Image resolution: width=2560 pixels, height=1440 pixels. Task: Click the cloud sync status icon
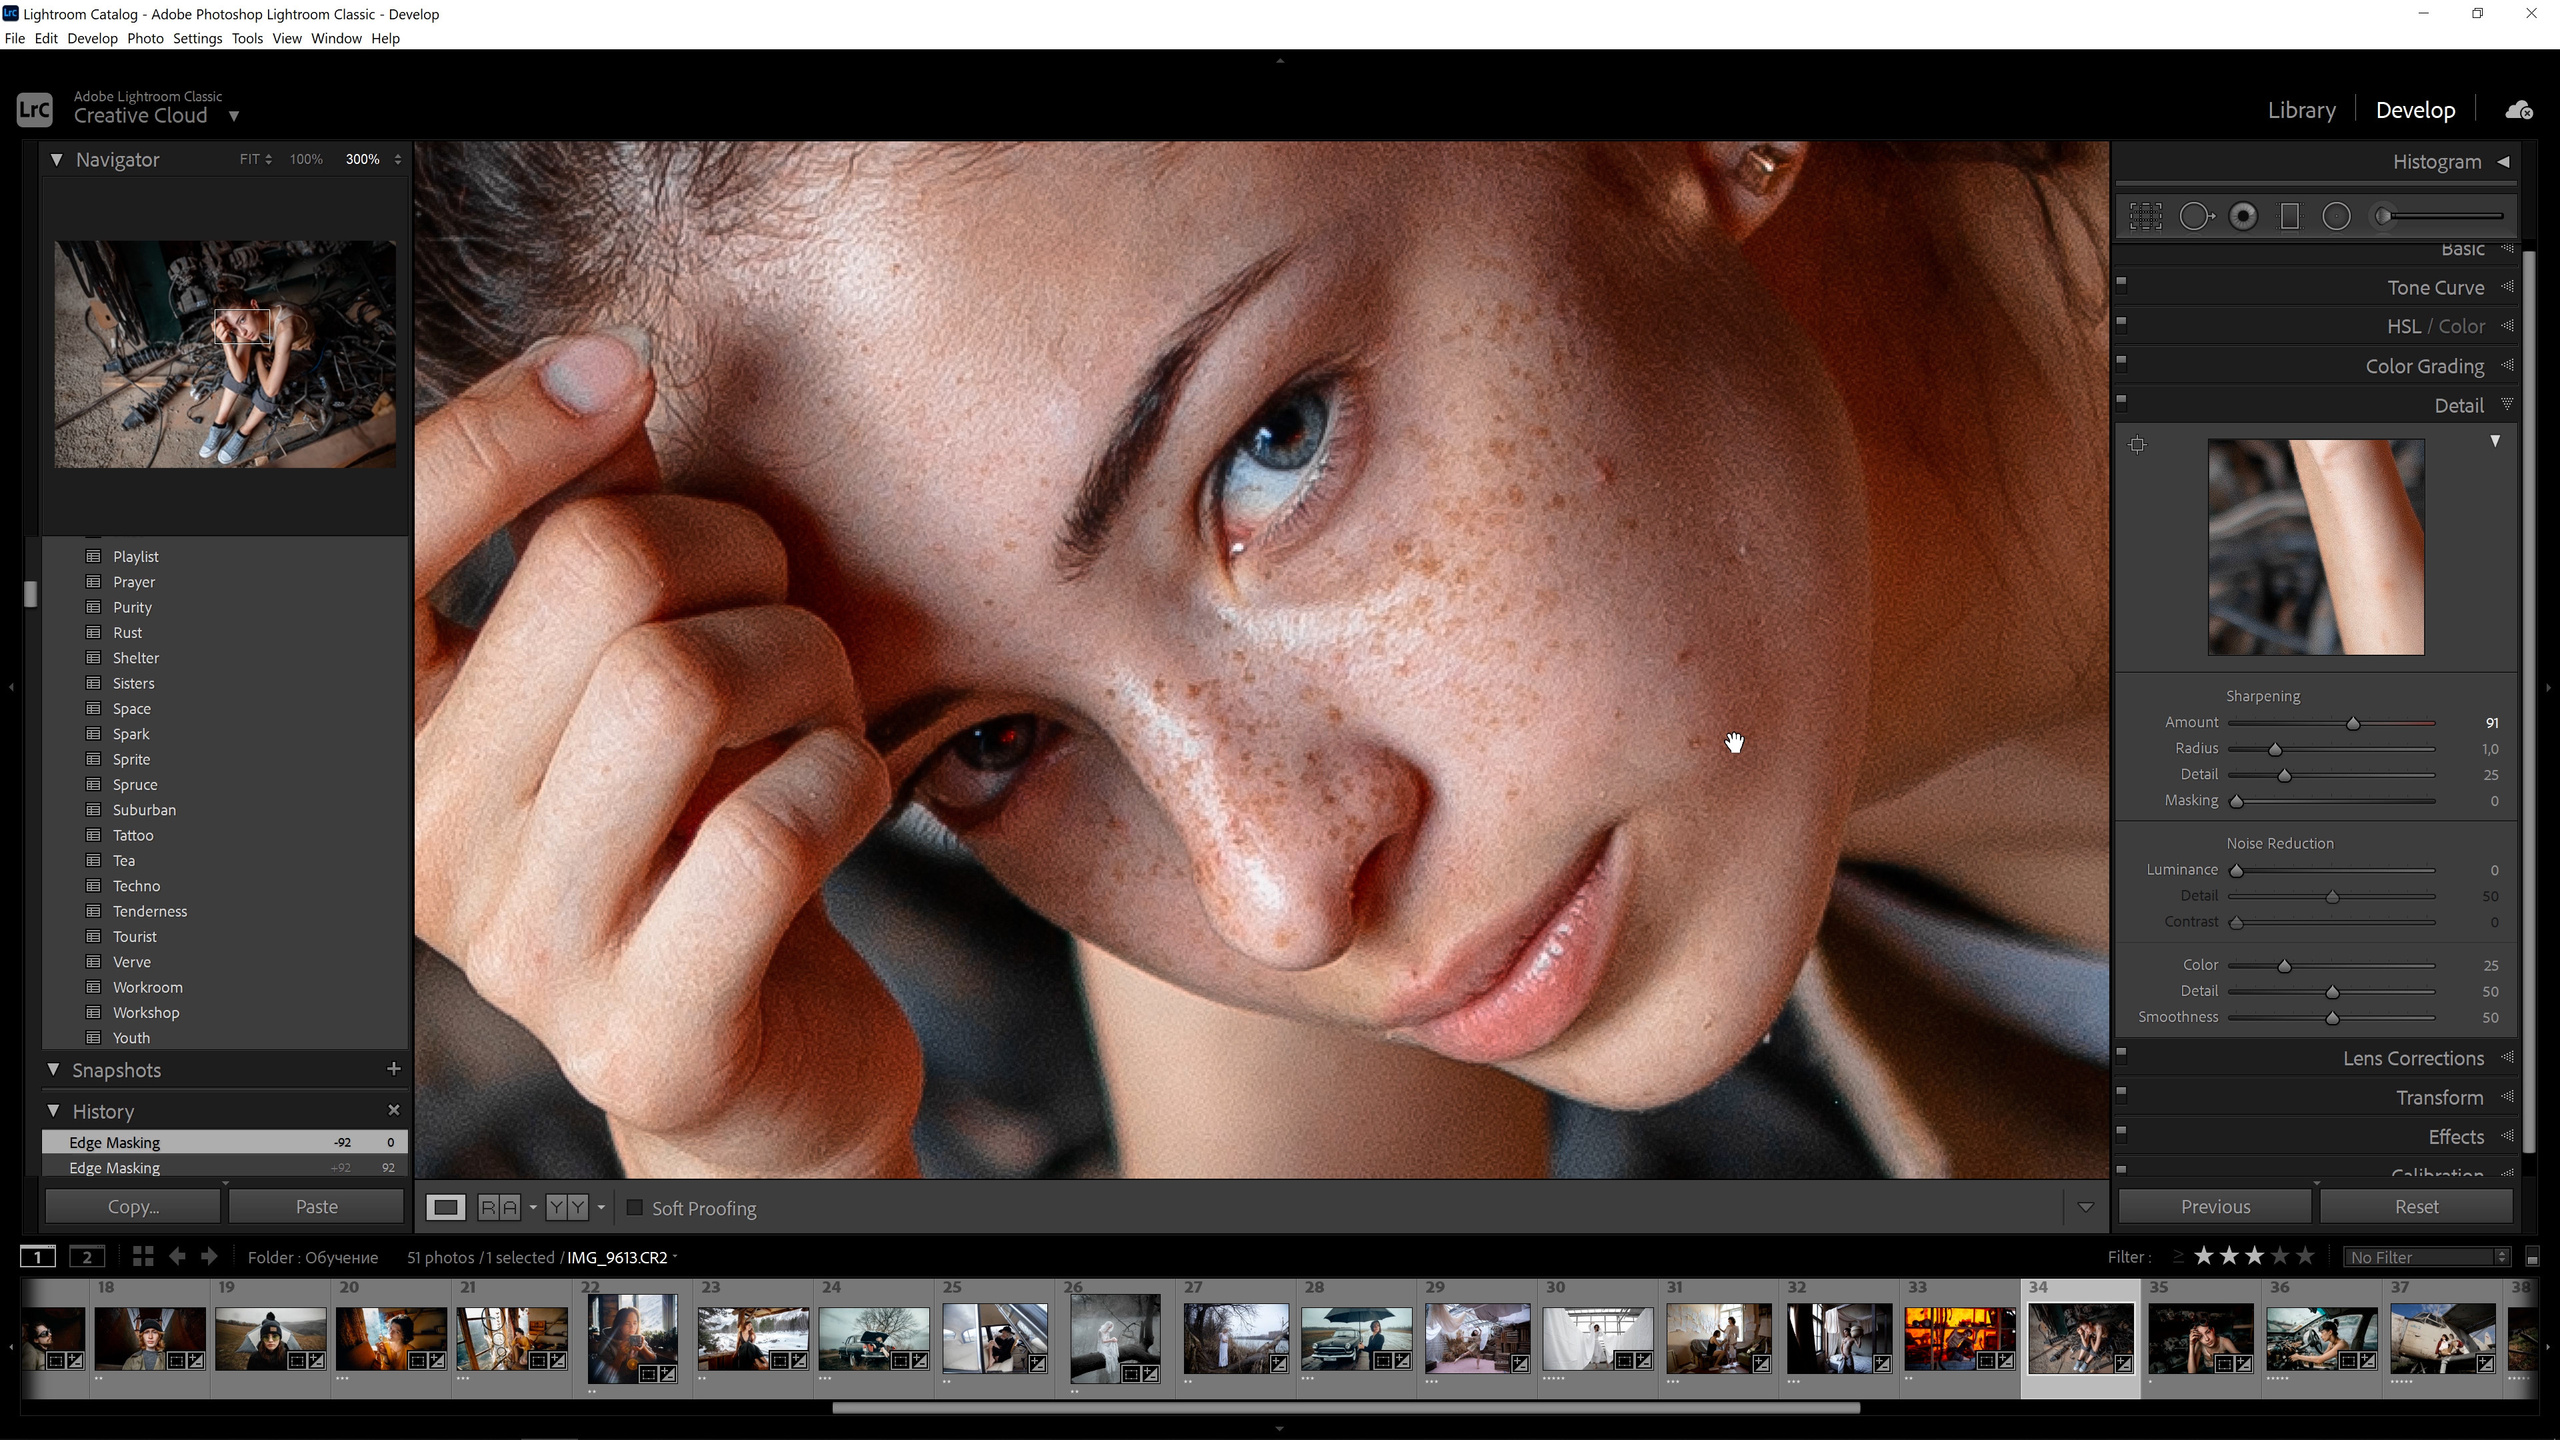pos(2518,110)
